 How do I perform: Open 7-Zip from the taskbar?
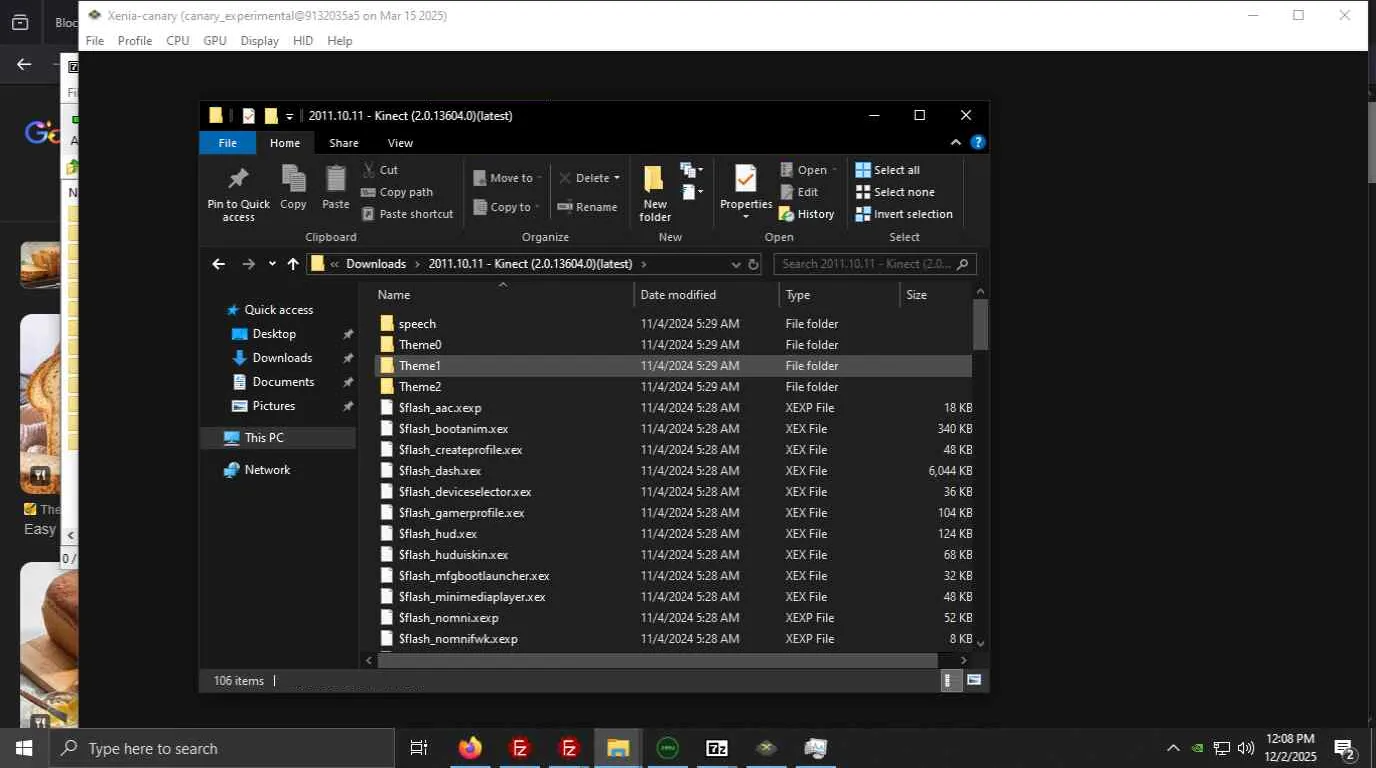point(717,748)
